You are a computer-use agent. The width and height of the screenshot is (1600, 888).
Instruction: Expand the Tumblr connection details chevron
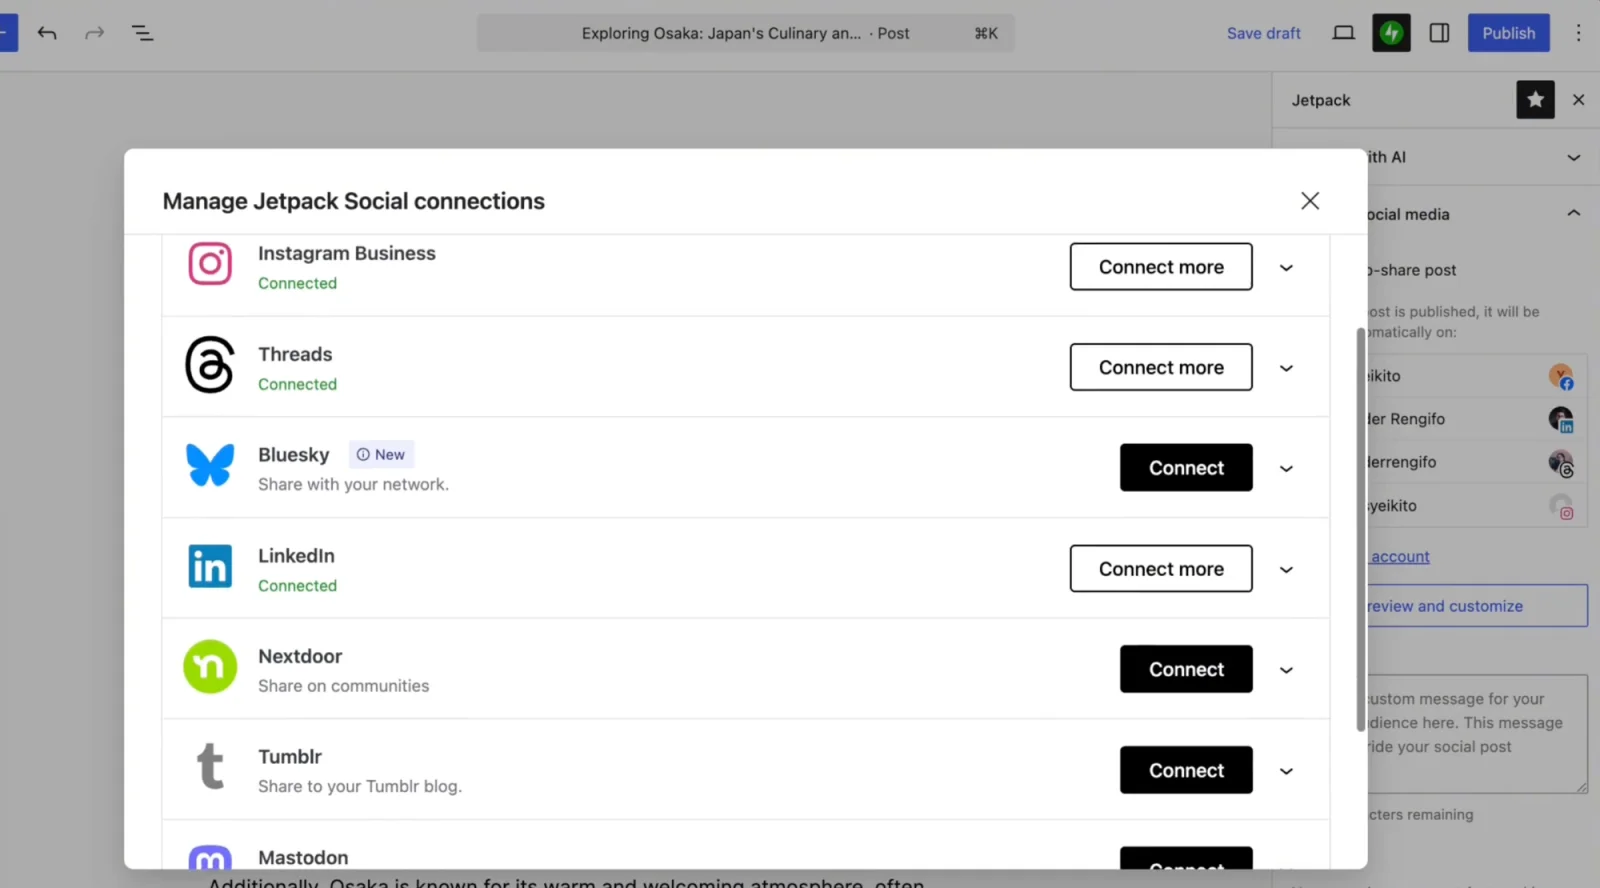click(1287, 771)
